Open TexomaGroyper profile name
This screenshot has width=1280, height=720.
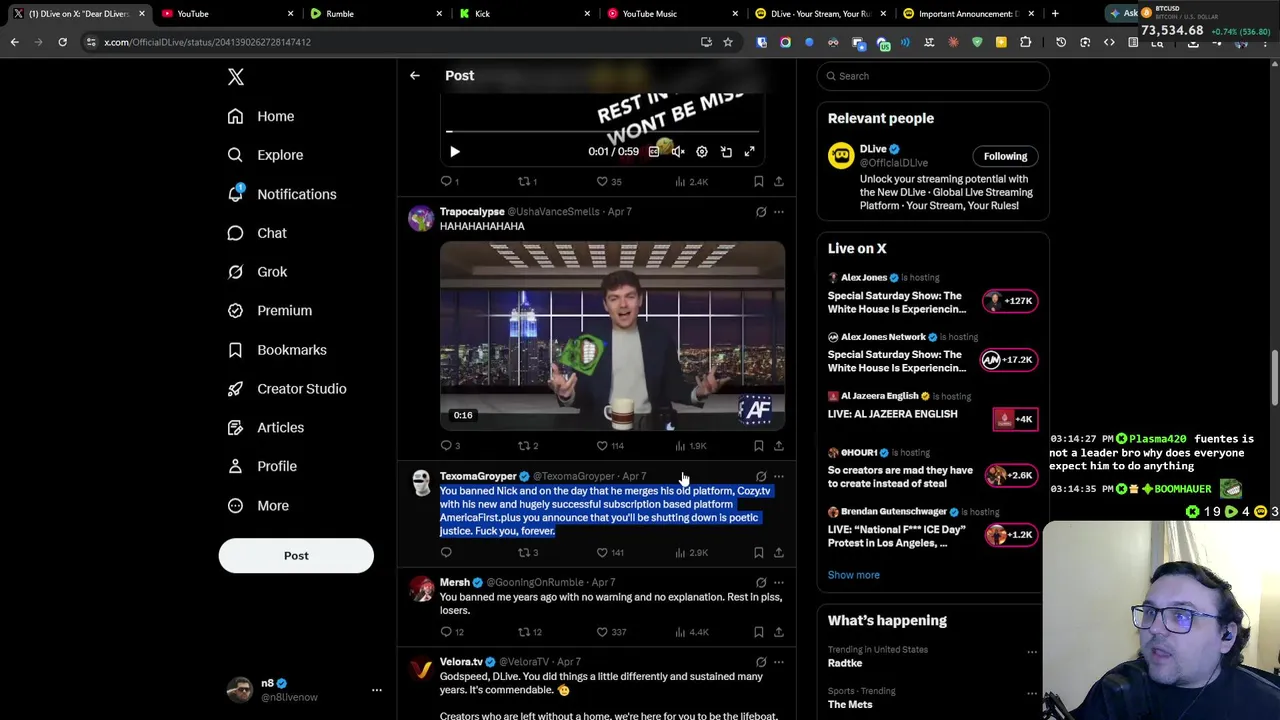pos(478,476)
